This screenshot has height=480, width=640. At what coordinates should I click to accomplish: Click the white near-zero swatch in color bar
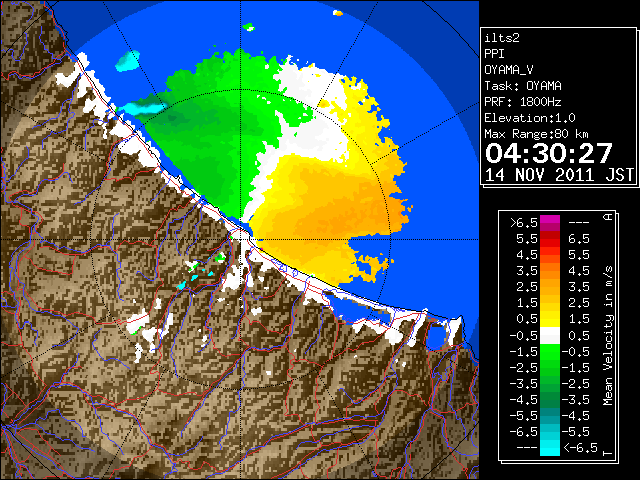point(550,335)
